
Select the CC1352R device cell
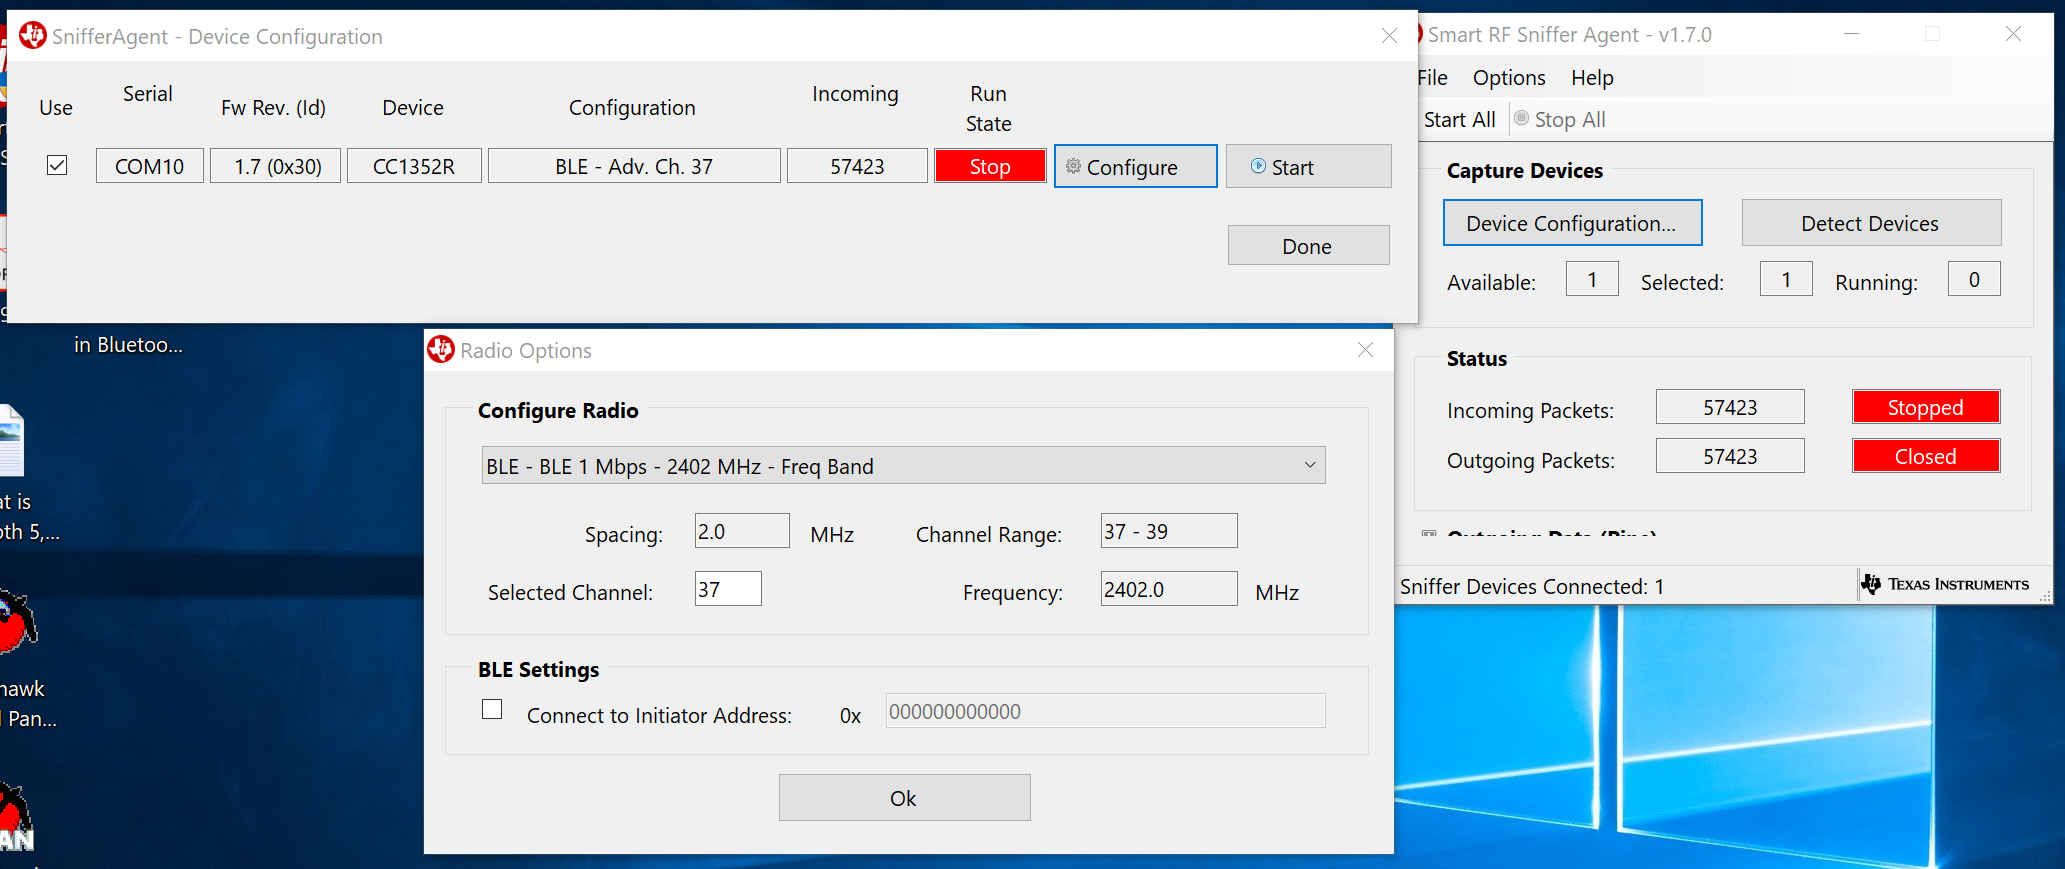click(x=414, y=166)
